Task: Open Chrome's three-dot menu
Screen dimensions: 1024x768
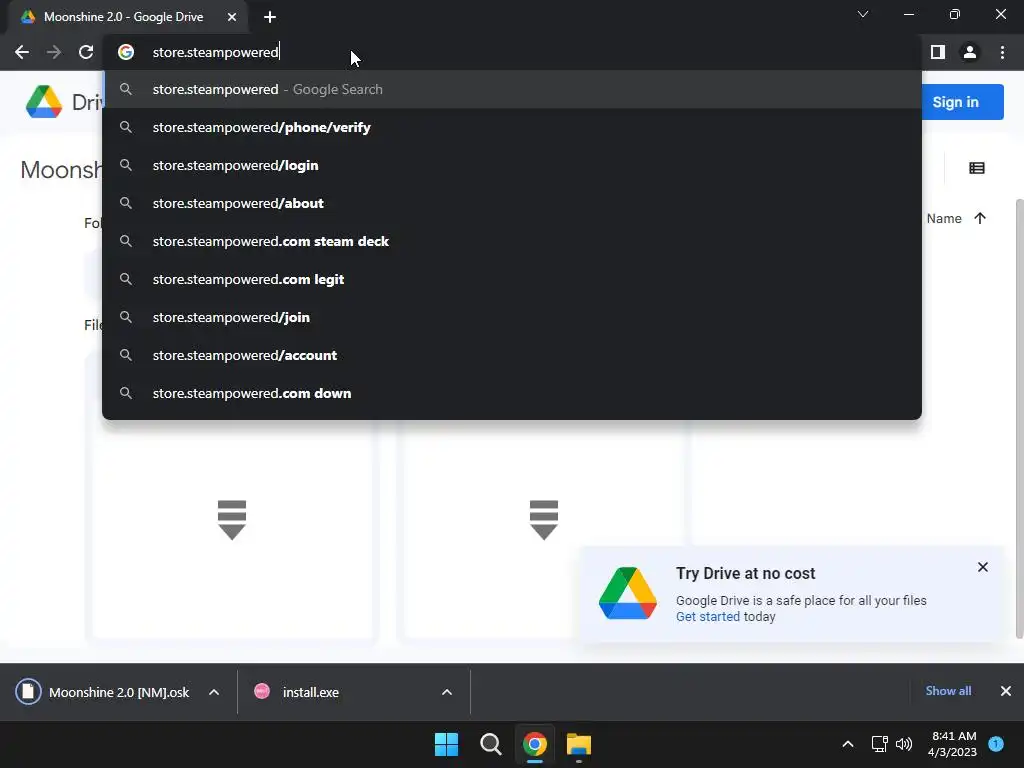Action: pyautogui.click(x=1002, y=52)
